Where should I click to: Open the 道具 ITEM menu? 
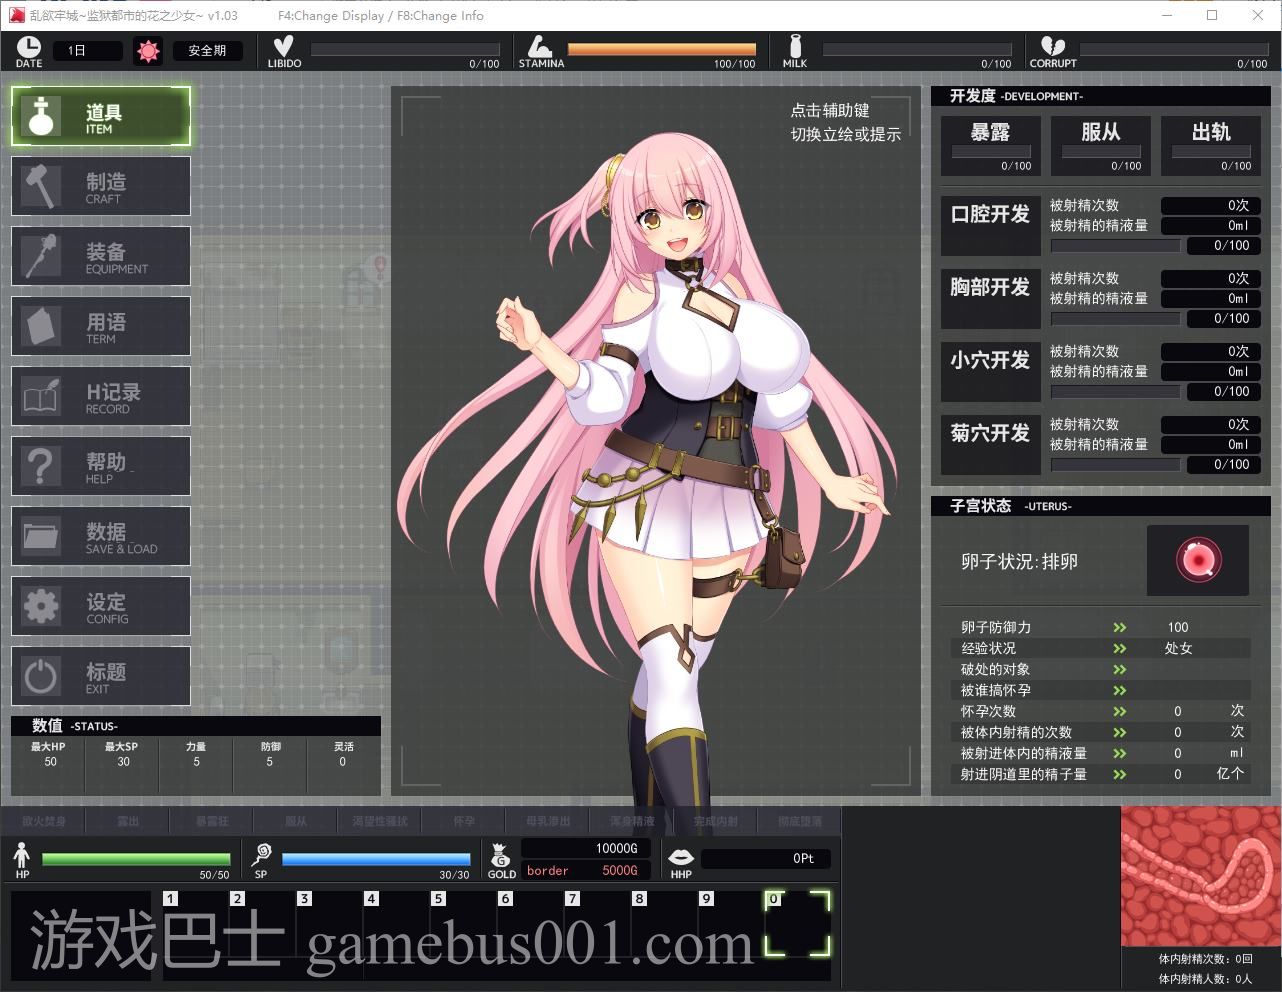101,116
